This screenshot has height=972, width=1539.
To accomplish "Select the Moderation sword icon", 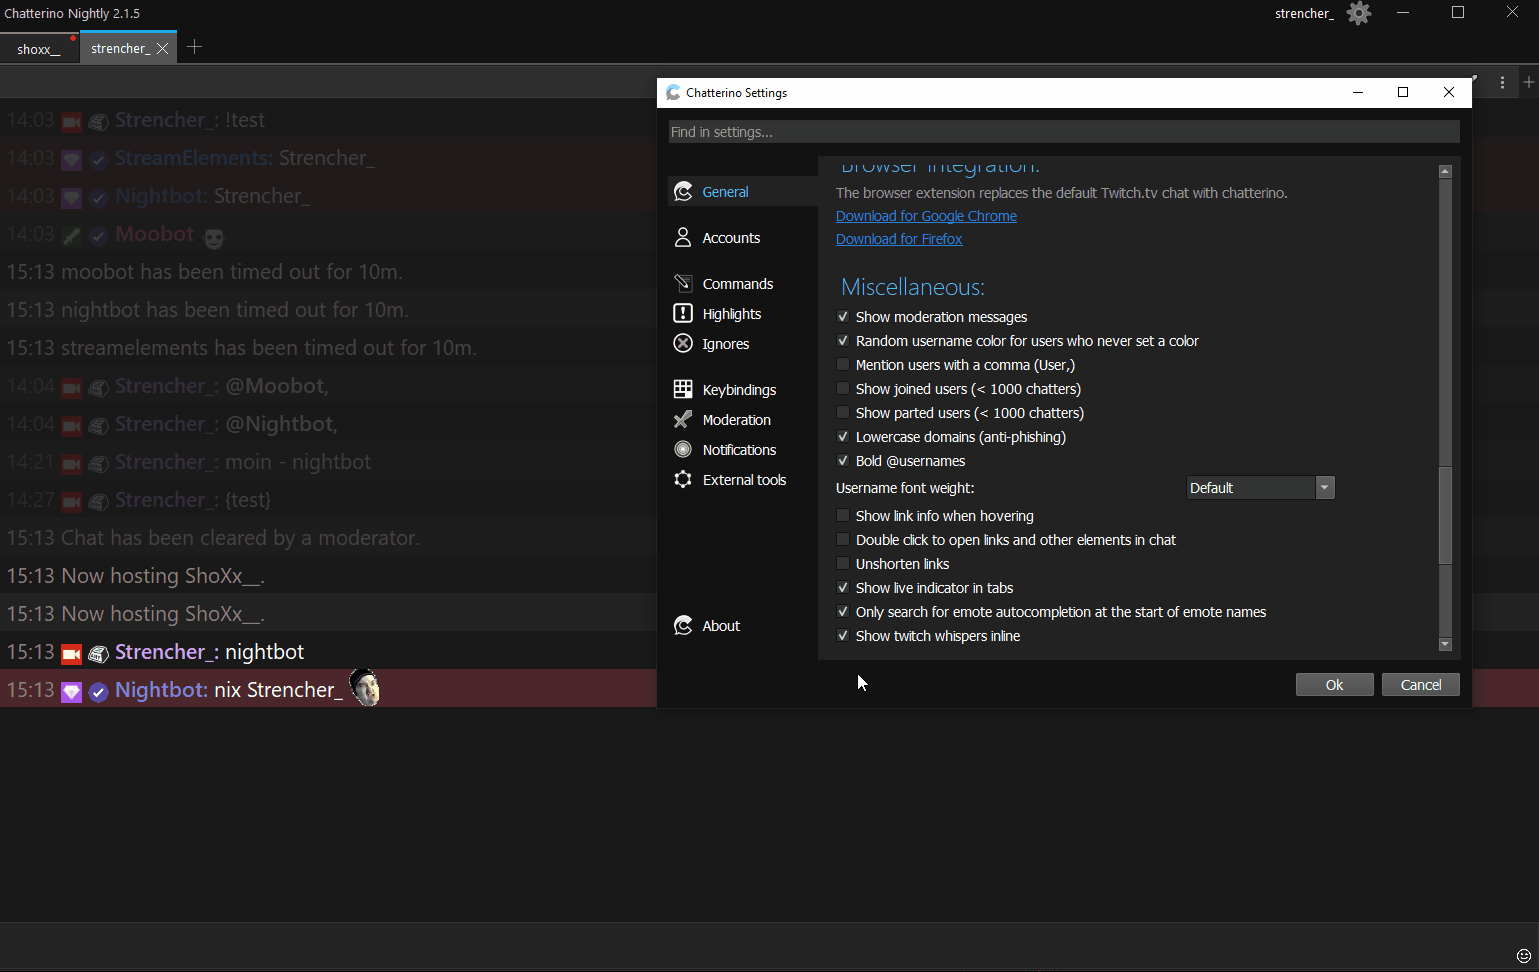I will [x=683, y=419].
